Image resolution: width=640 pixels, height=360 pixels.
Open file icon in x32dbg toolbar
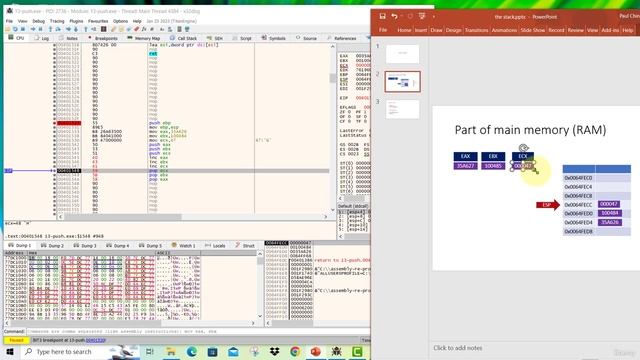pos(7,29)
